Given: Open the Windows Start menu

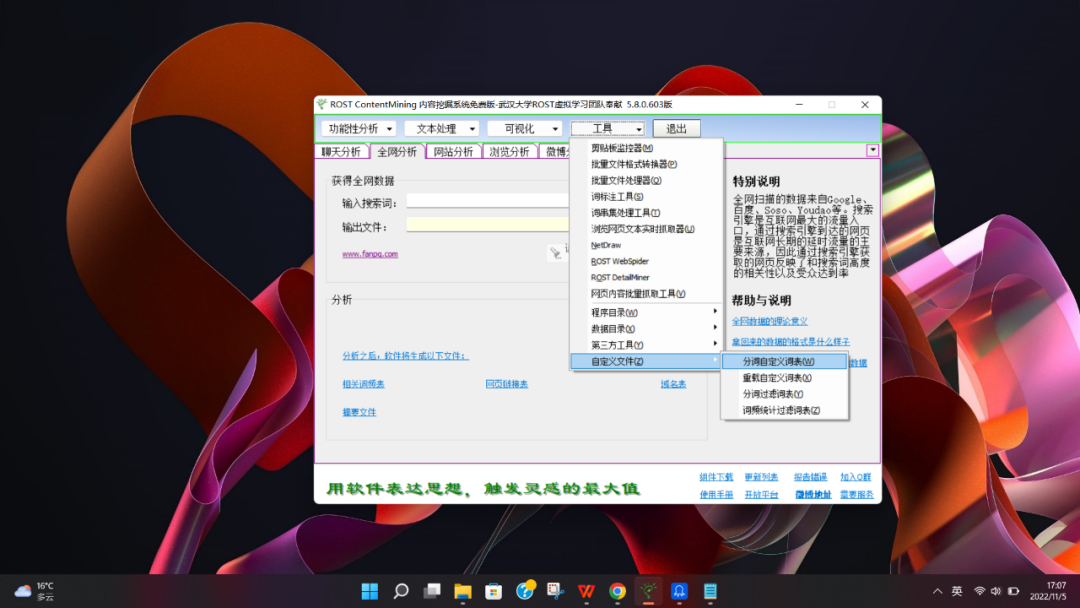Looking at the screenshot, I should (370, 591).
